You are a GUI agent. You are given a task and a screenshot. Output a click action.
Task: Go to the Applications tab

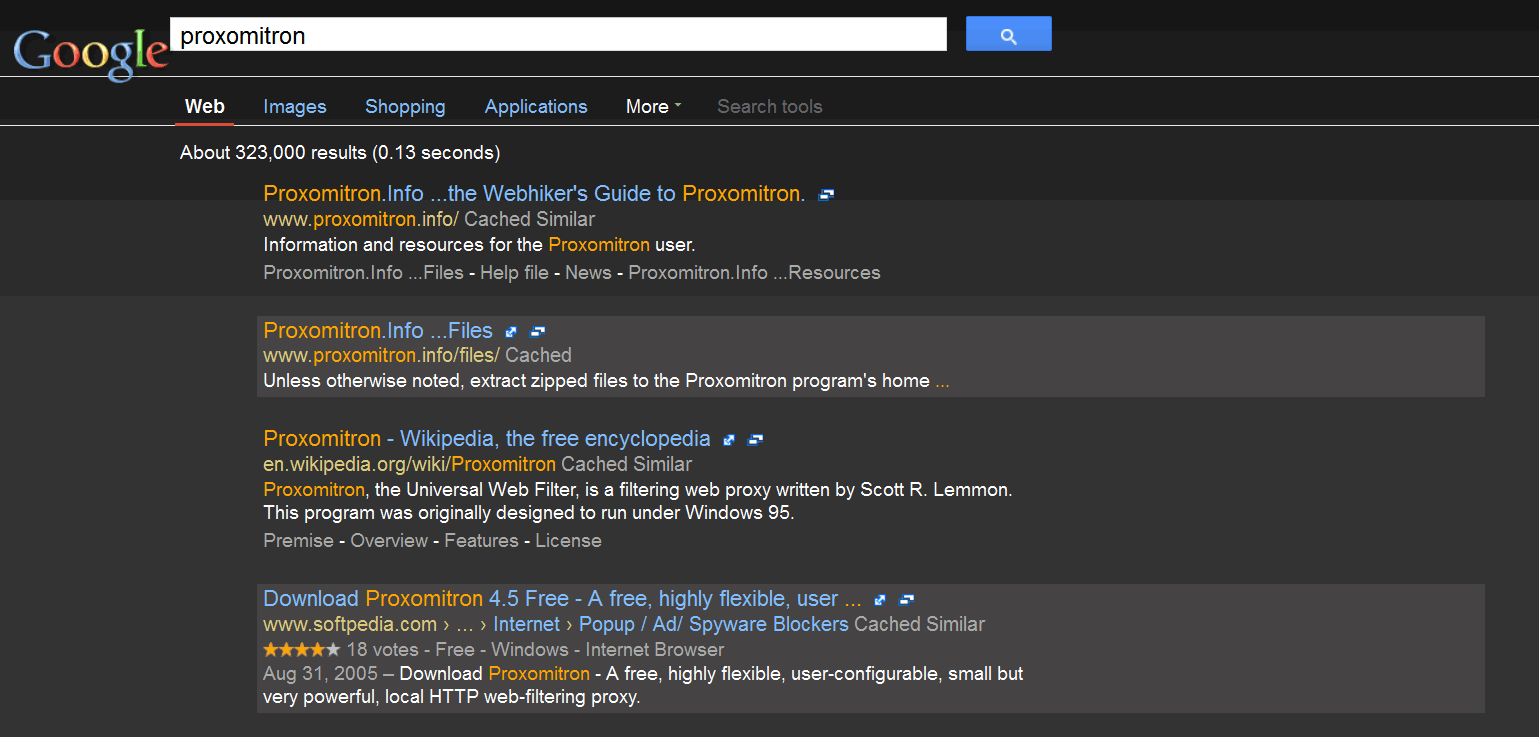[x=536, y=107]
